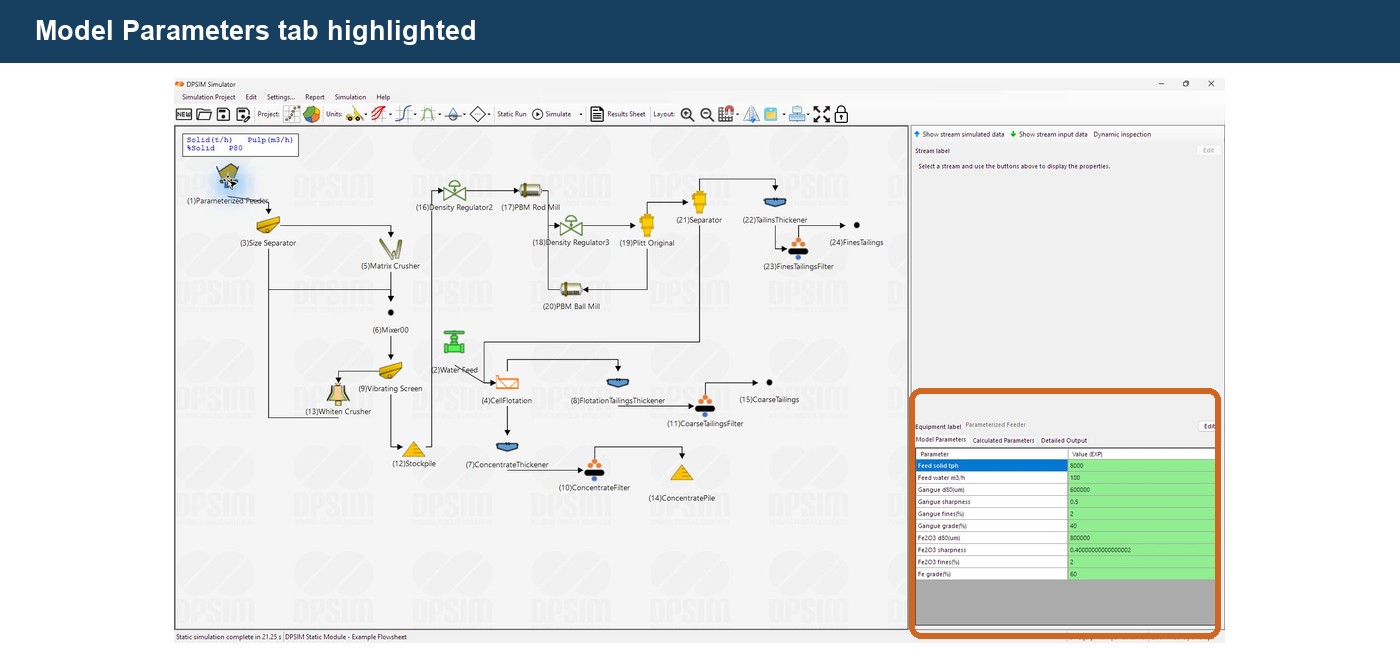The image size is (1400, 650).
Task: Click Show stream input data
Action: 1049,134
